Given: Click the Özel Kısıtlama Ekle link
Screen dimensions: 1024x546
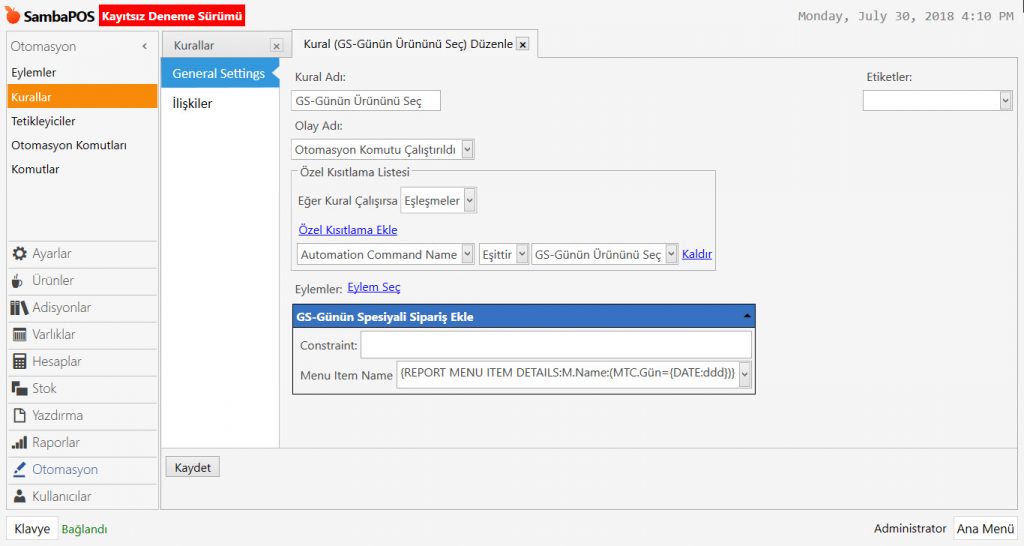Looking at the screenshot, I should coord(347,230).
